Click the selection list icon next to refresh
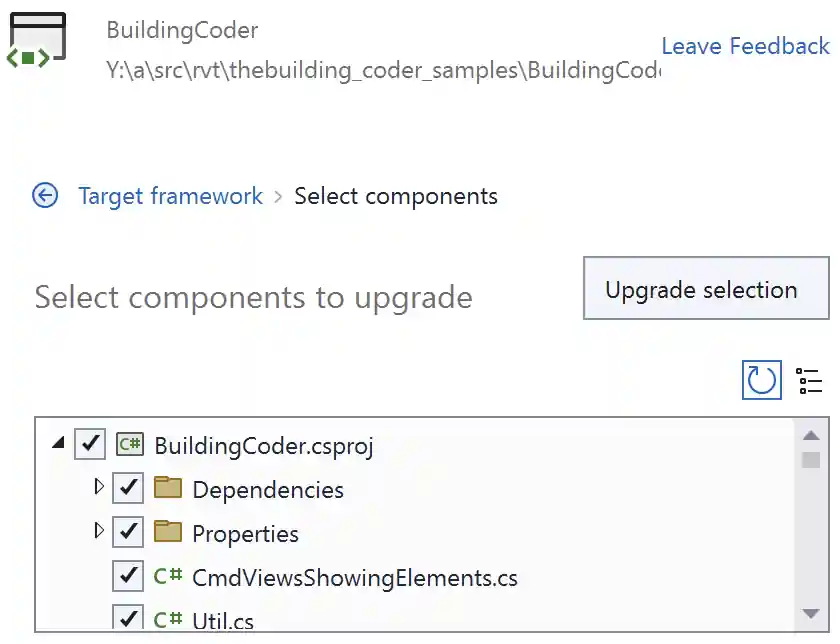 pos(809,380)
